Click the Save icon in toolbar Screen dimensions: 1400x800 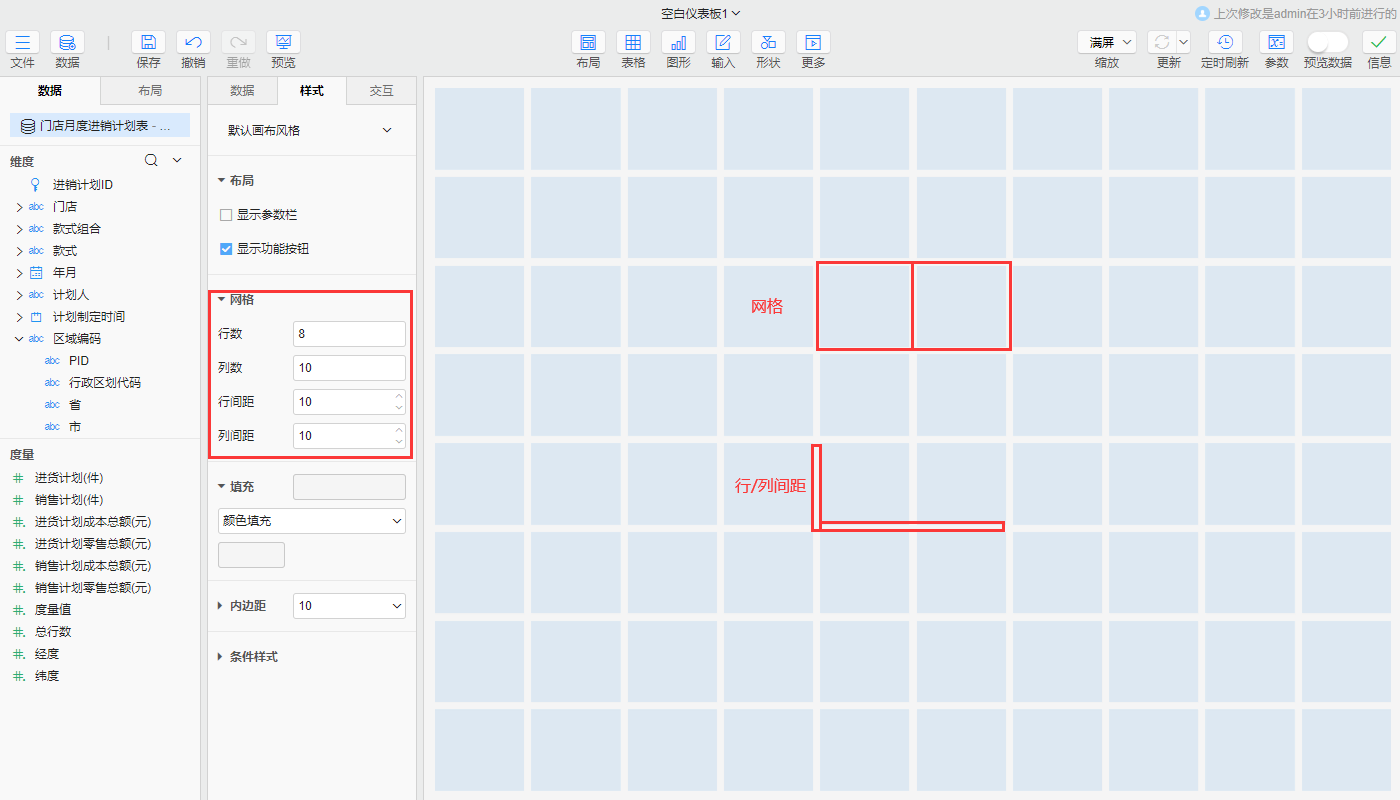[x=148, y=42]
